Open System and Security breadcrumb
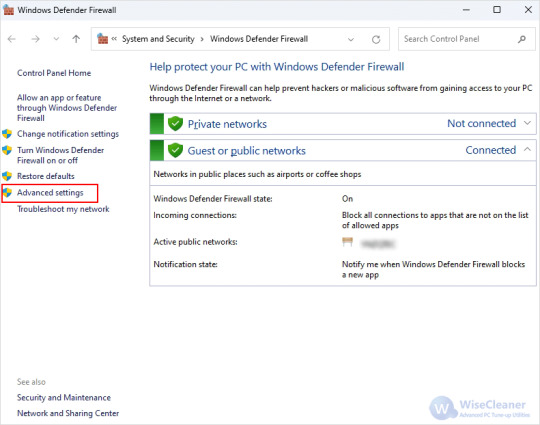This screenshot has height=425, width=540. tap(158, 39)
